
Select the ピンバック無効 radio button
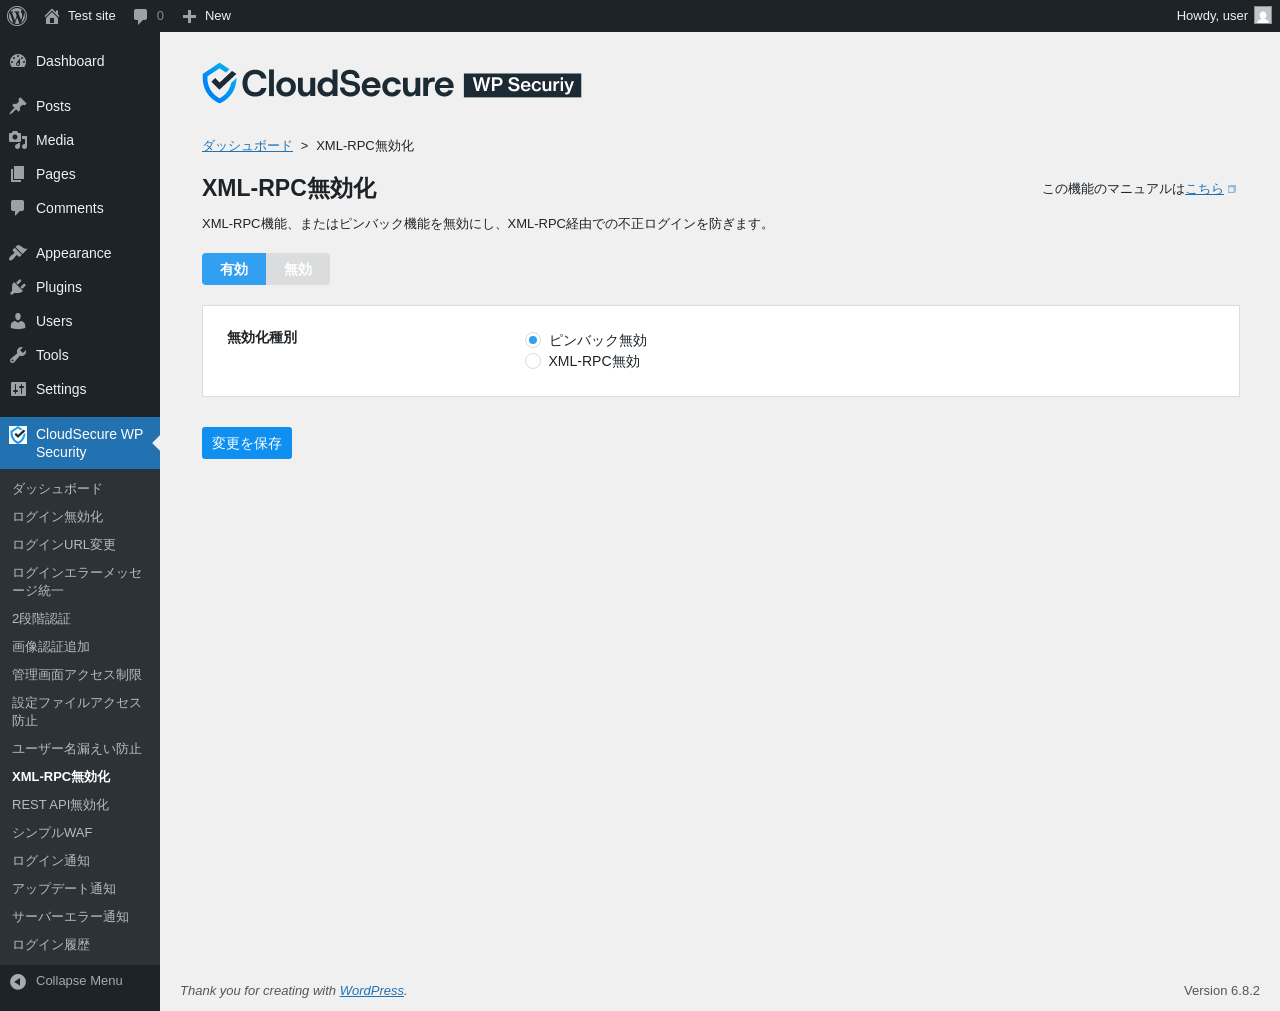tap(533, 340)
